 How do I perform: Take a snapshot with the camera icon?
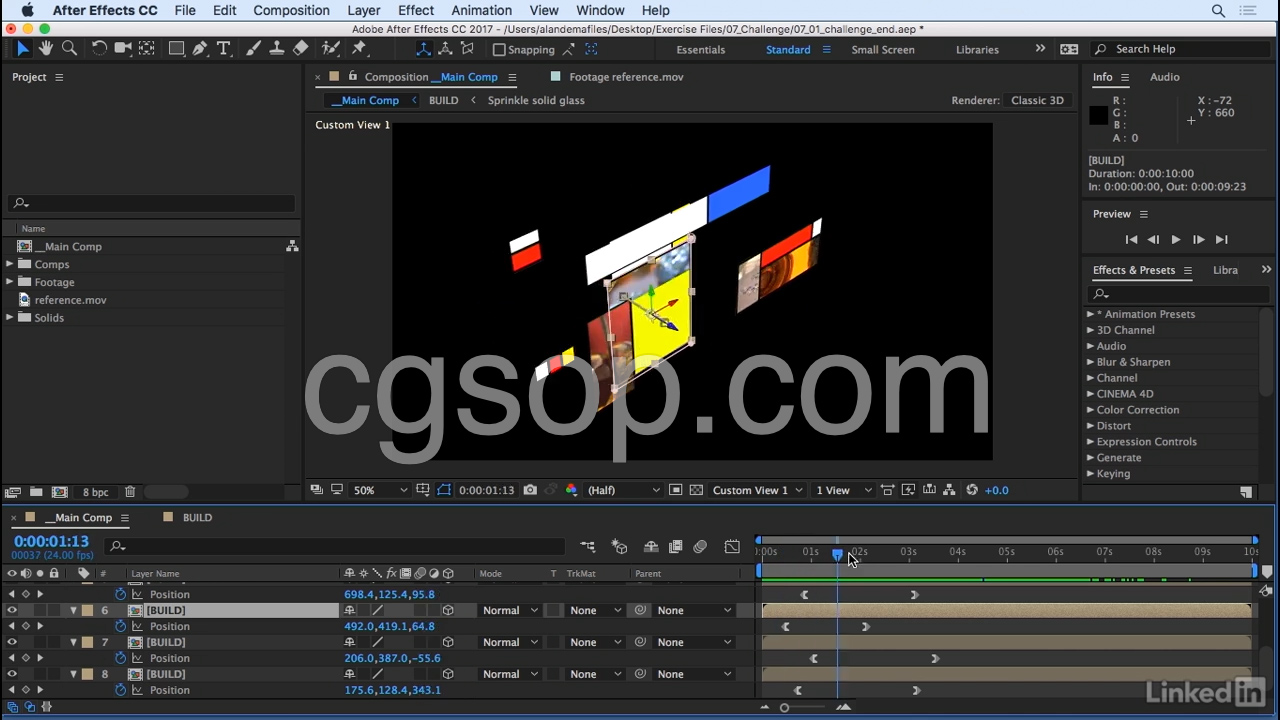coord(530,490)
